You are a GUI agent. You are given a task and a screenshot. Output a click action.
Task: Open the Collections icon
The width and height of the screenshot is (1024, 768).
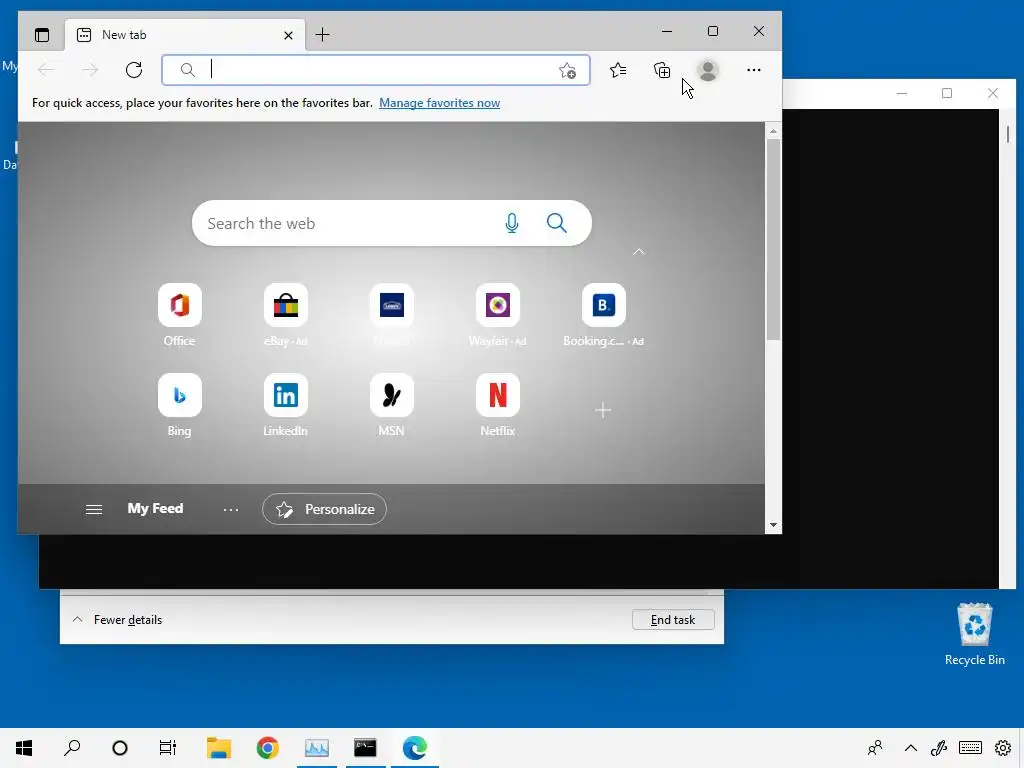click(662, 70)
